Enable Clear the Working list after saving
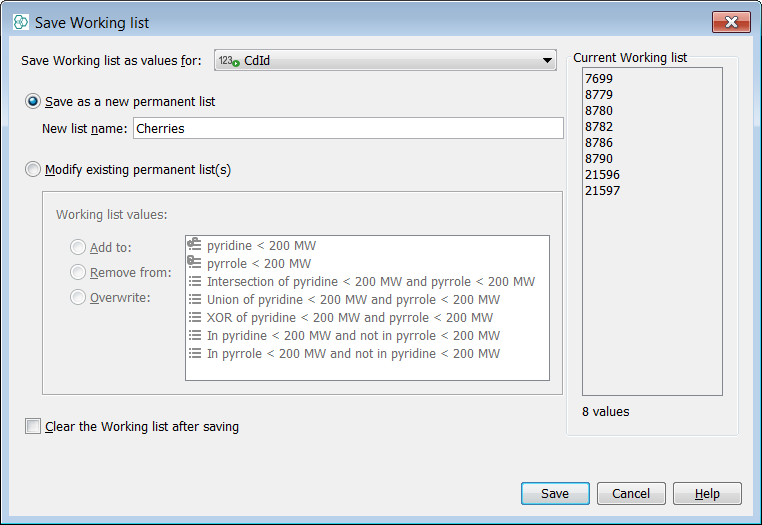 pos(34,427)
